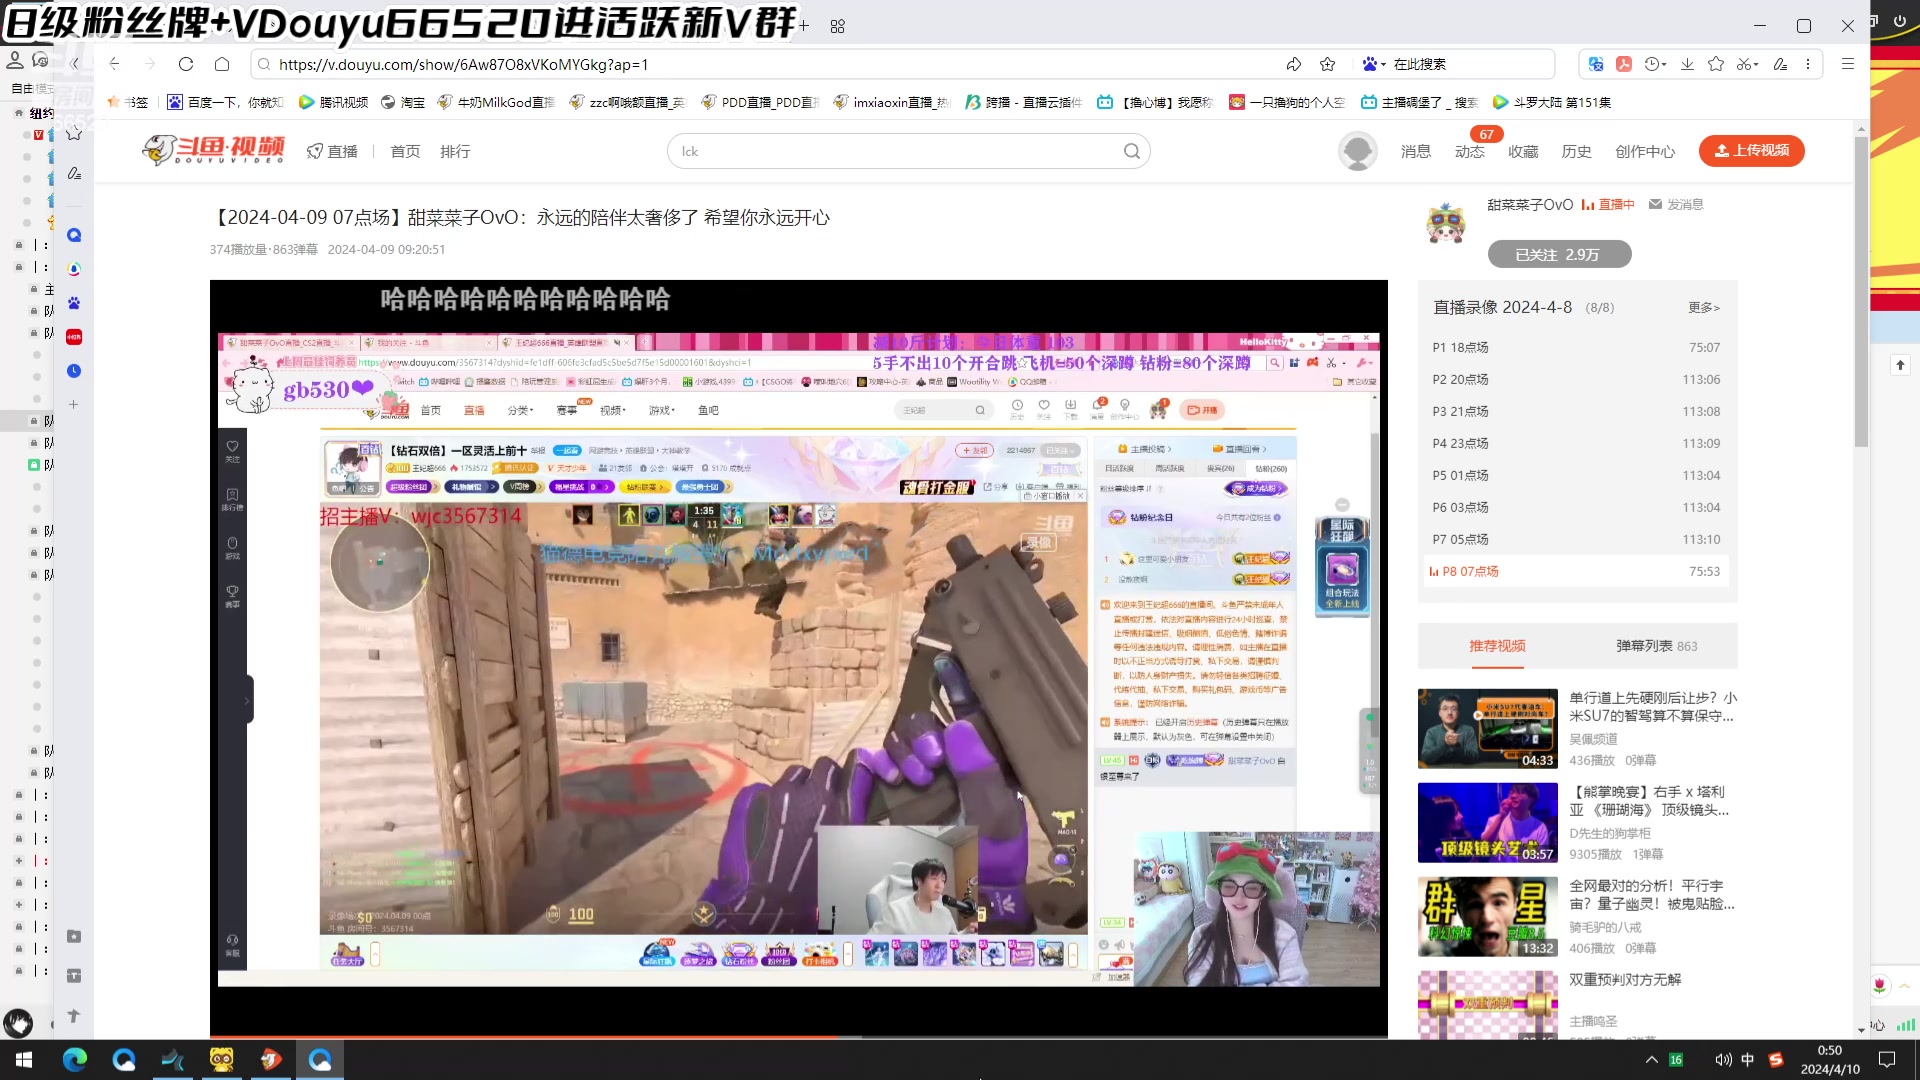This screenshot has width=1920, height=1080.
Task: Open the scissors screenshot dropdown
Action: point(1747,64)
